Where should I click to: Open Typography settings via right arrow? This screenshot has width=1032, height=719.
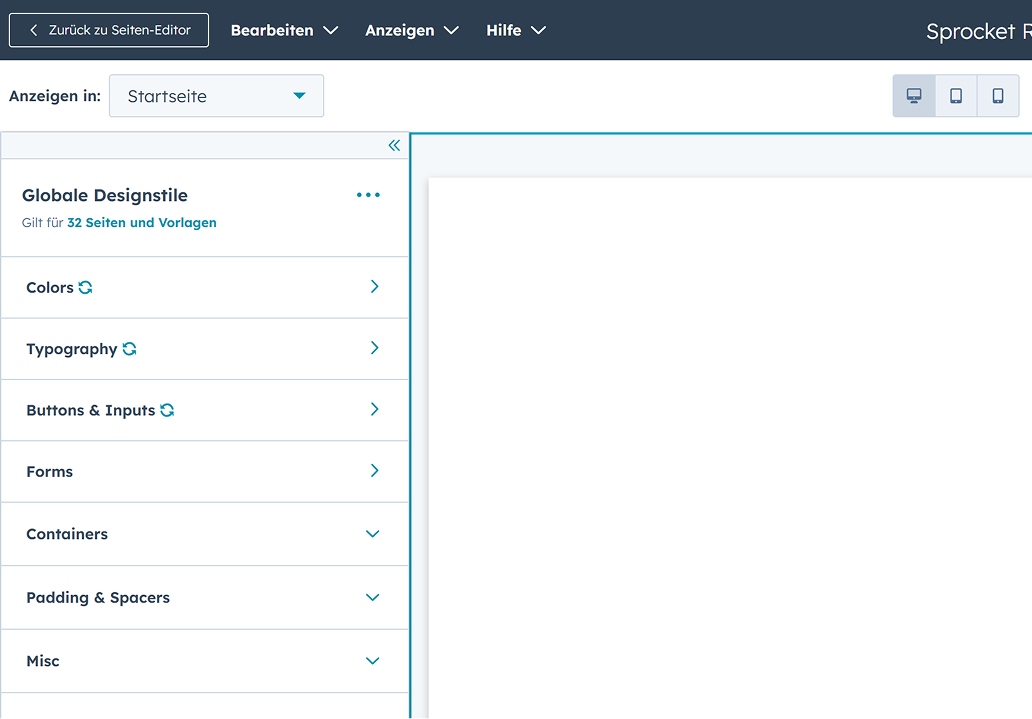375,348
